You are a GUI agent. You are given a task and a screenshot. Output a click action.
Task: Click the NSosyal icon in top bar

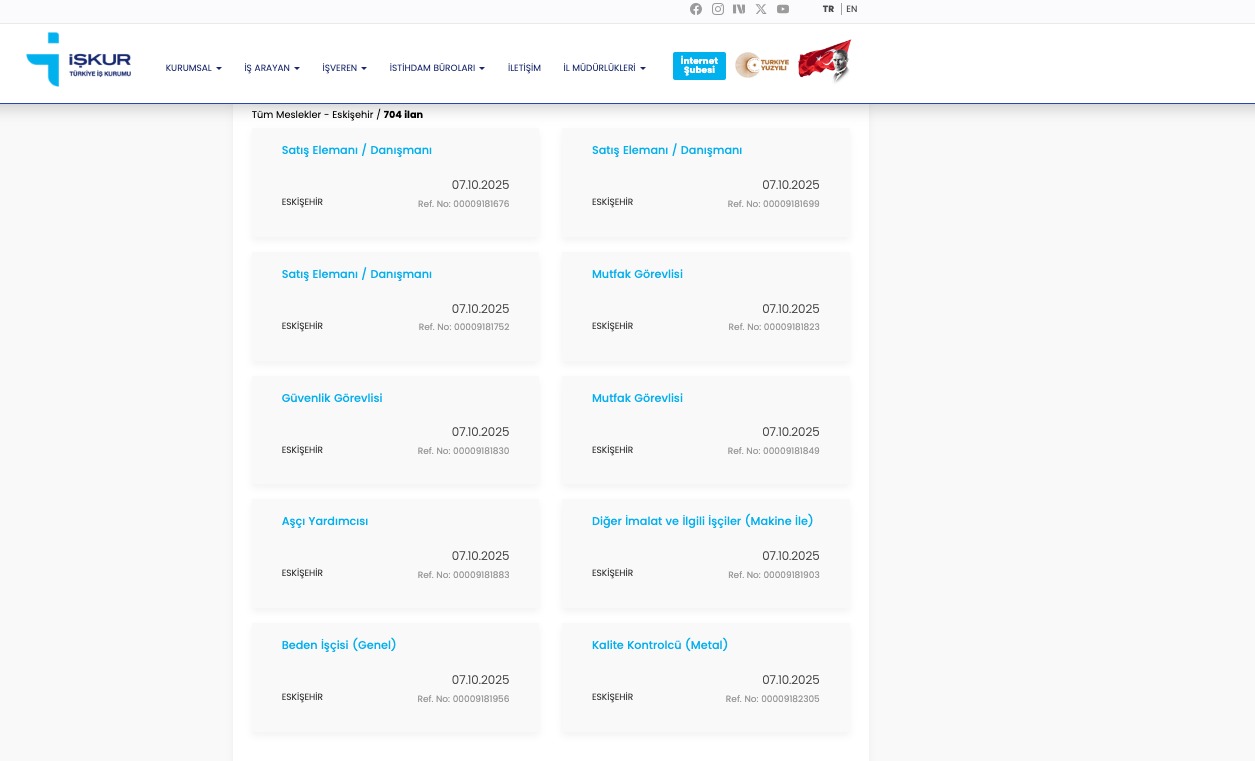coord(739,9)
